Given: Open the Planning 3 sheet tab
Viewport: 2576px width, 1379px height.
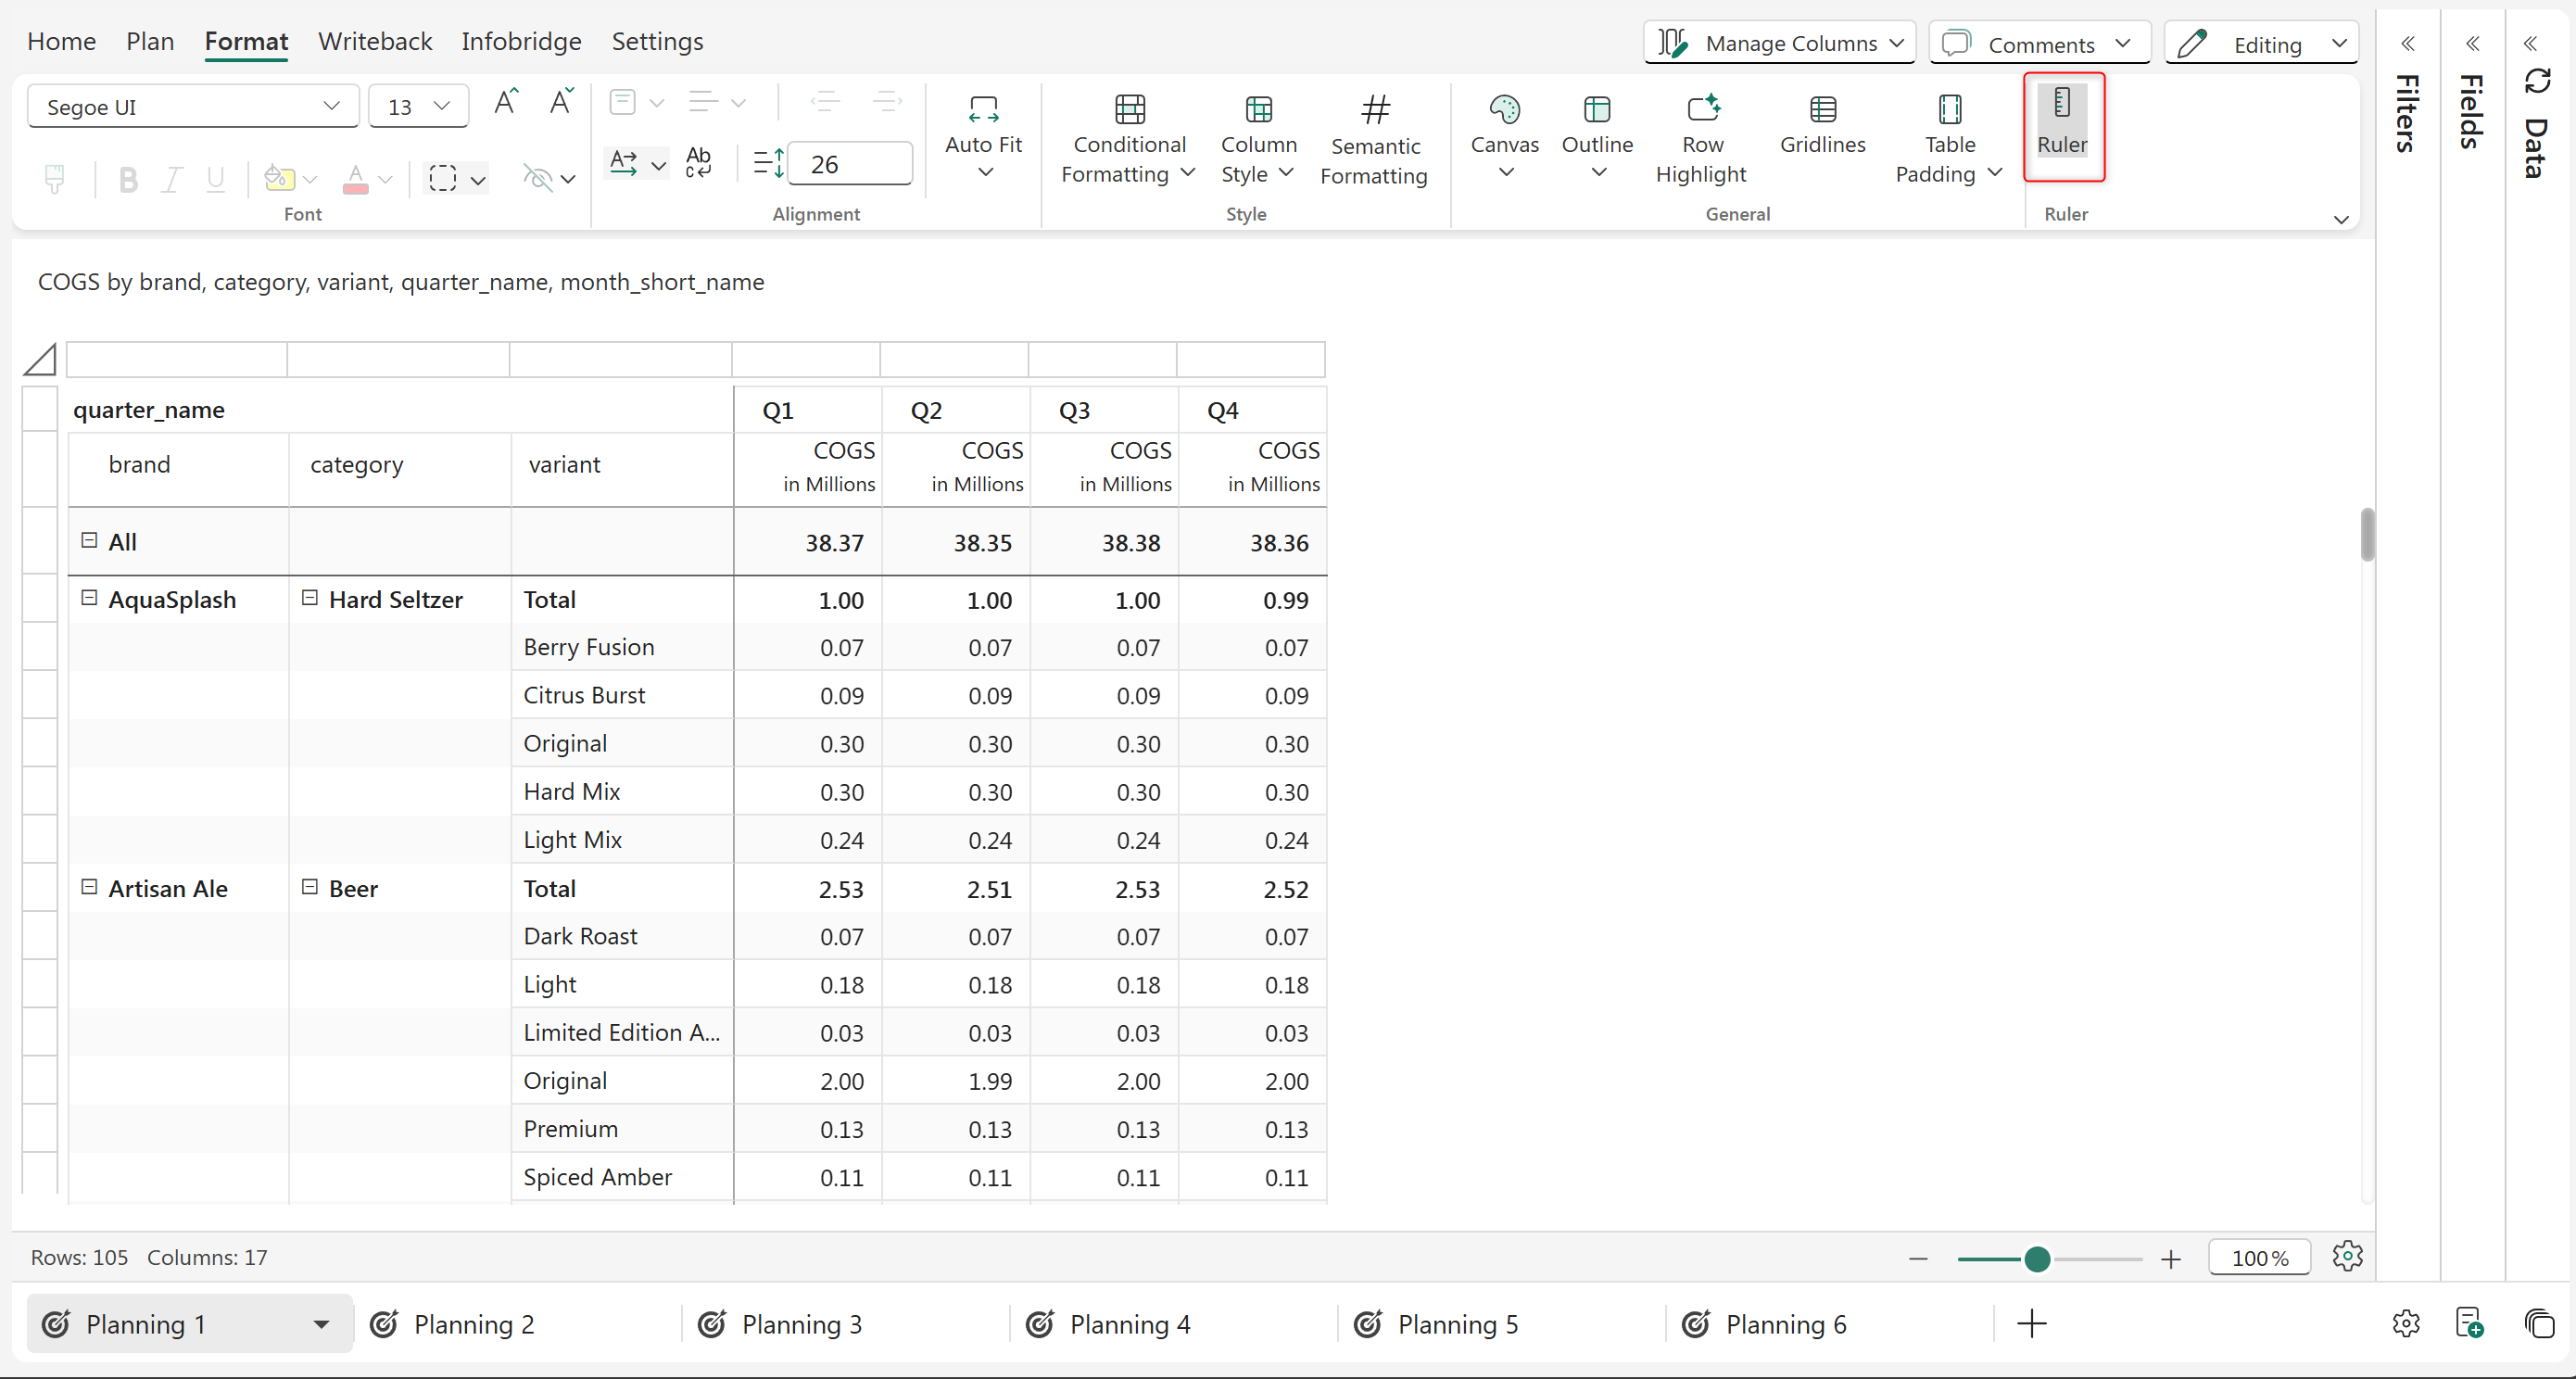Looking at the screenshot, I should pos(801,1324).
